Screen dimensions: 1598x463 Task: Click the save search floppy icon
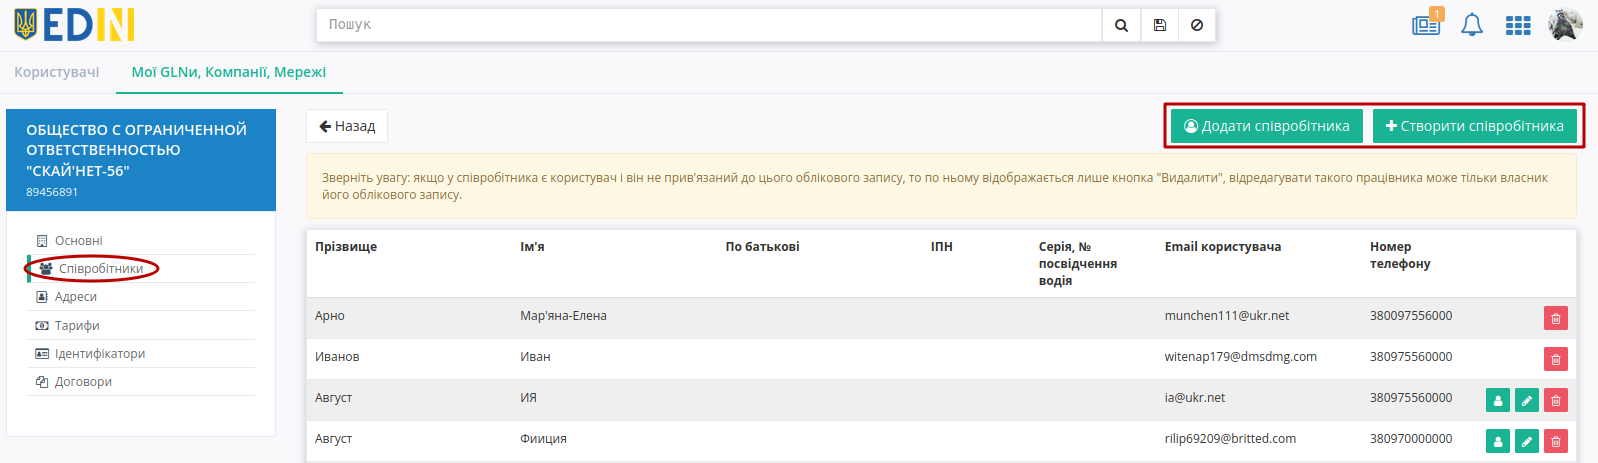1159,25
